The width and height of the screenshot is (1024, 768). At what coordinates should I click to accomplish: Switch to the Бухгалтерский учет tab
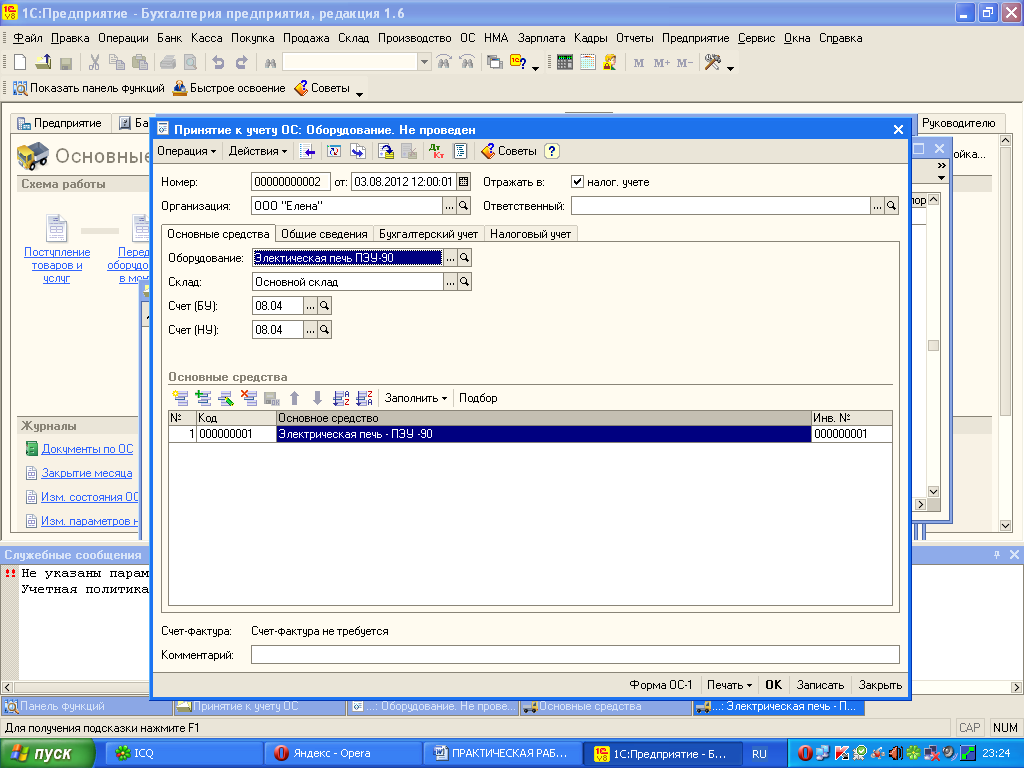[x=428, y=234]
